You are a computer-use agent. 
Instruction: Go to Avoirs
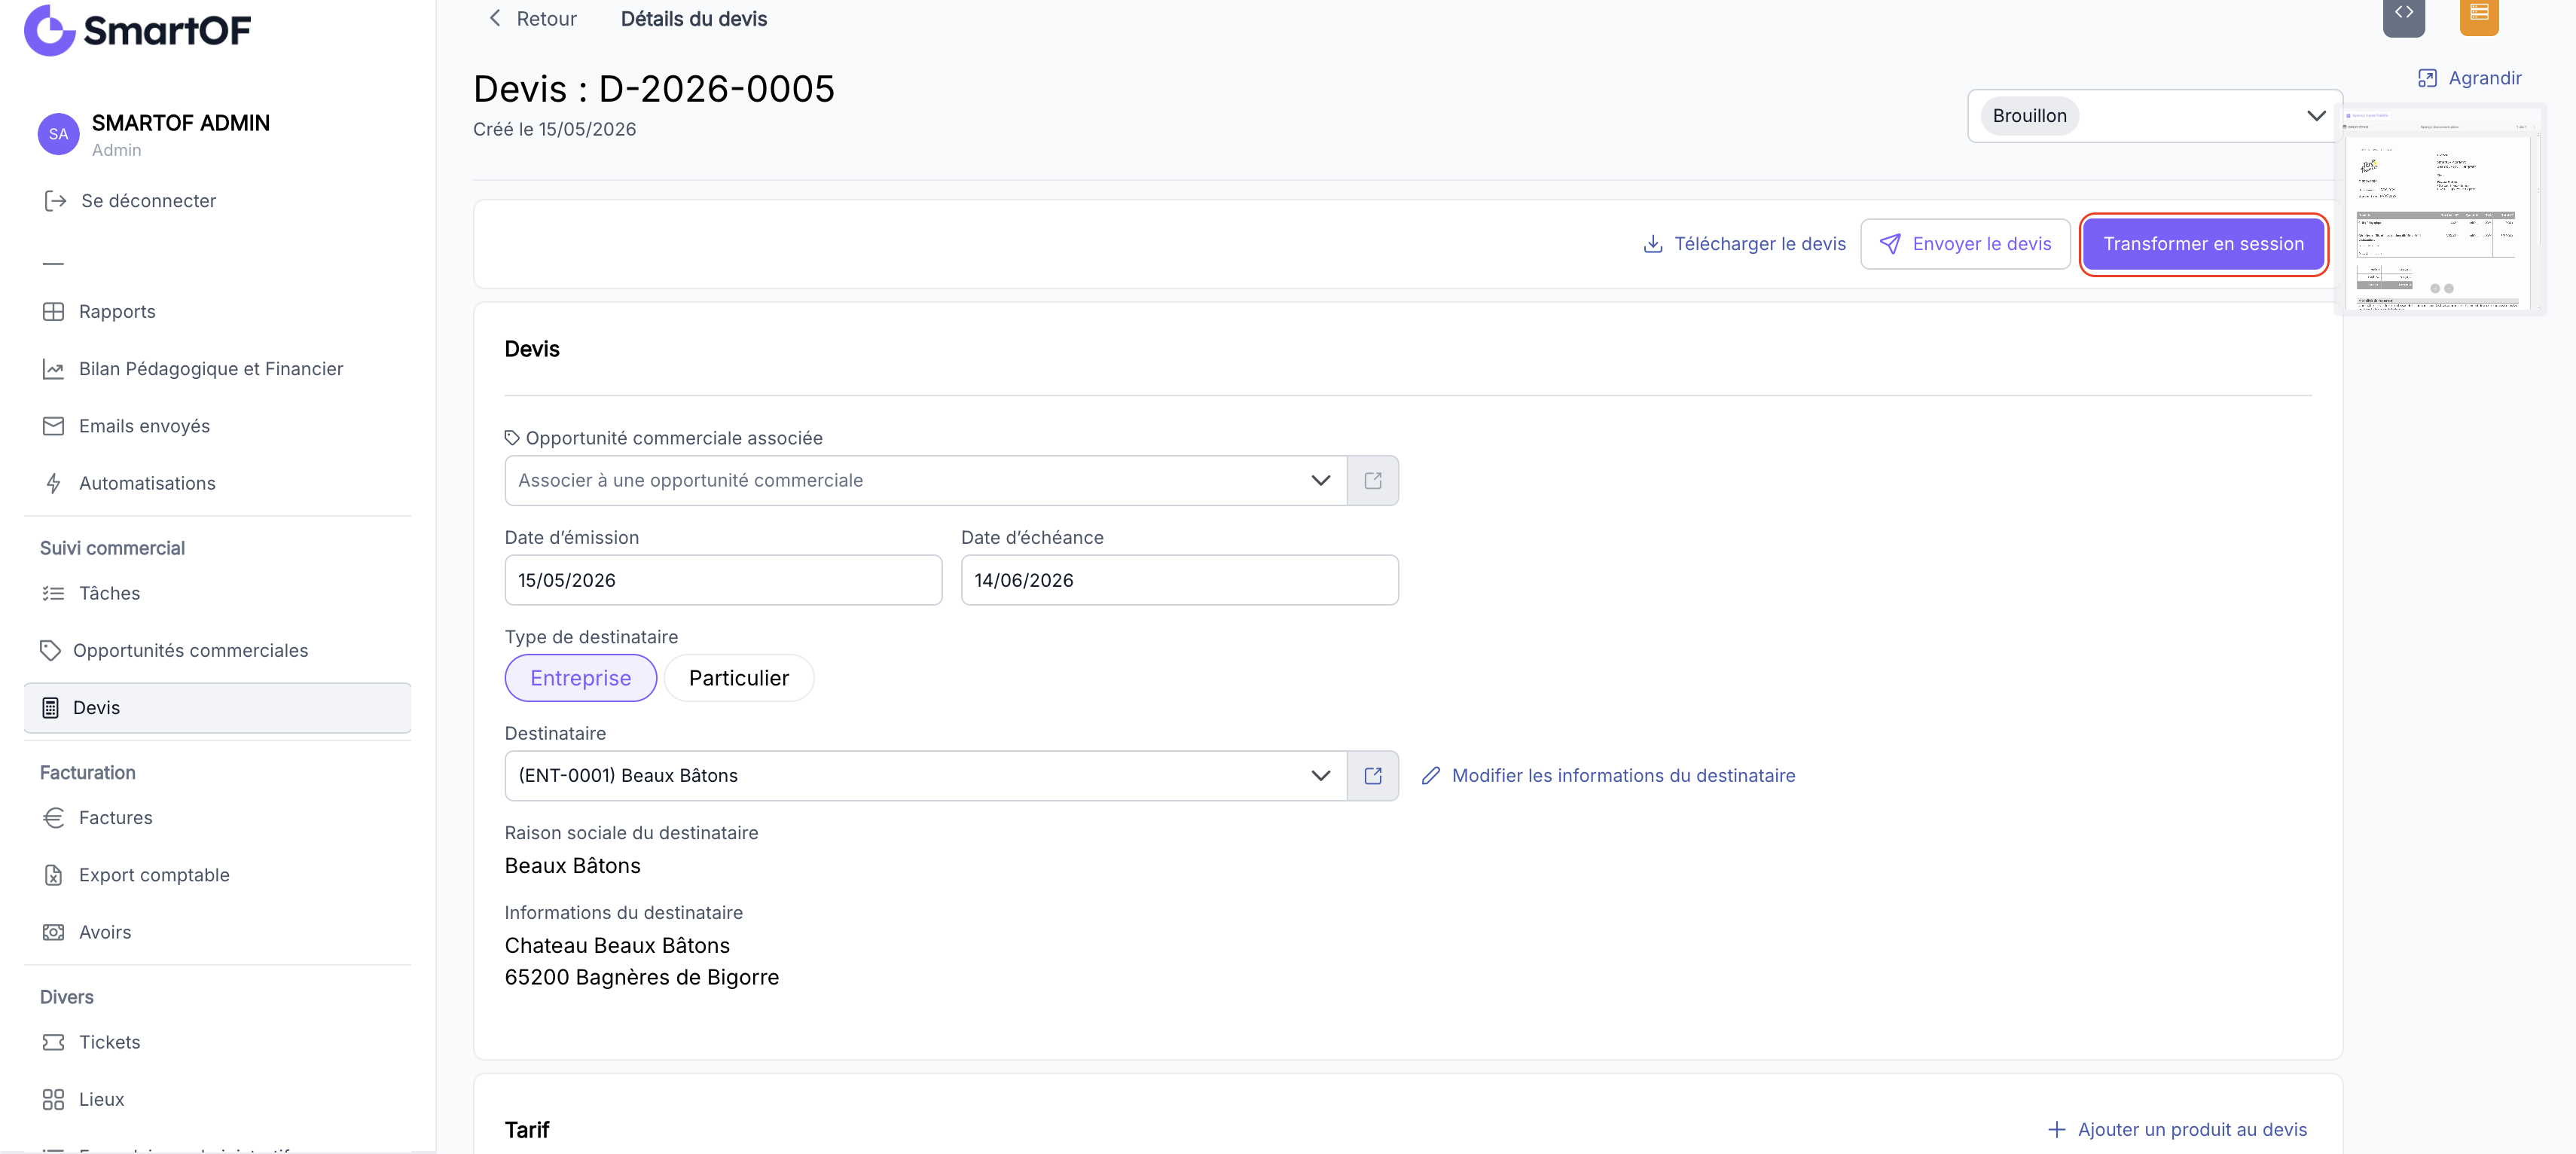click(217, 932)
